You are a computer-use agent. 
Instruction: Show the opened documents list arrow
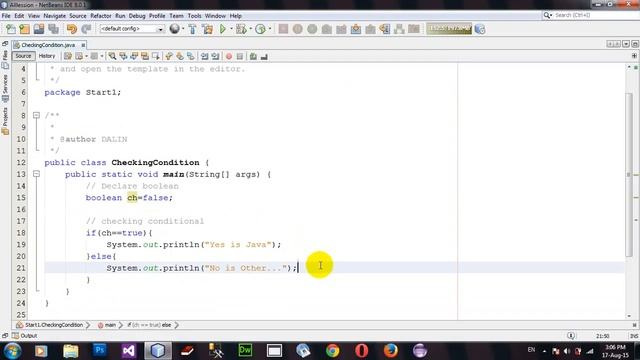pyautogui.click(x=626, y=44)
